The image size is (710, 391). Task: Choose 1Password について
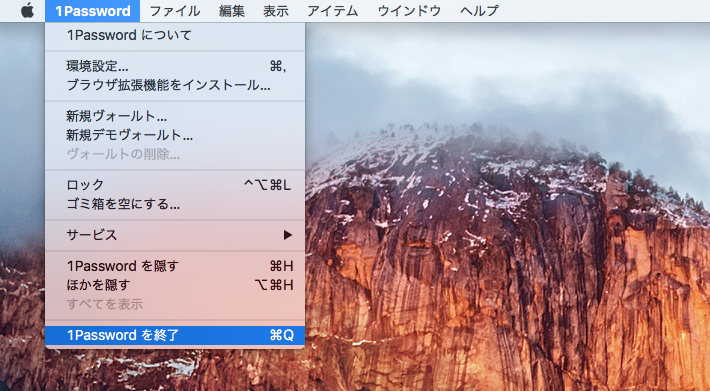pos(175,35)
